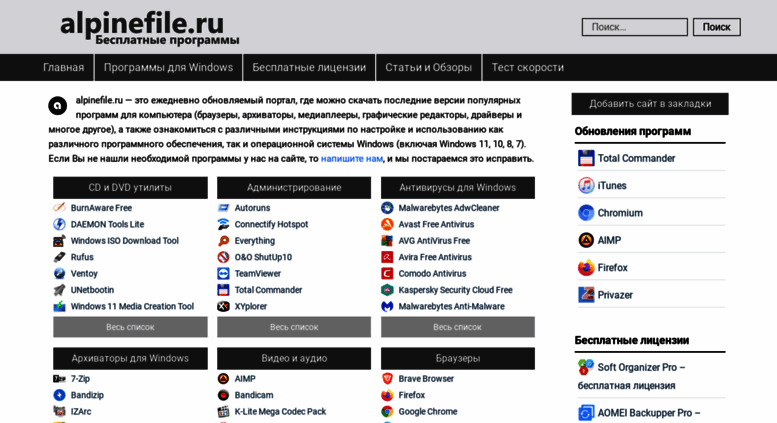Click the Ventoy icon
This screenshot has height=423, width=777.
[59, 273]
